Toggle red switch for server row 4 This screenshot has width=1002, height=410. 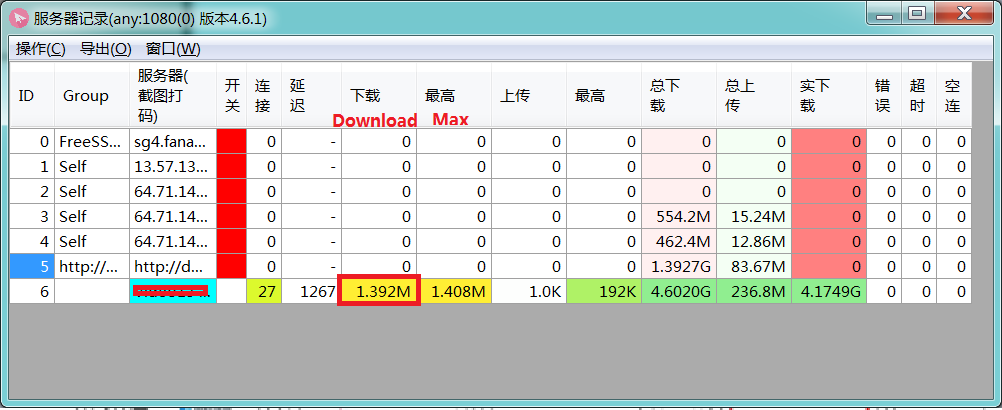[231, 241]
